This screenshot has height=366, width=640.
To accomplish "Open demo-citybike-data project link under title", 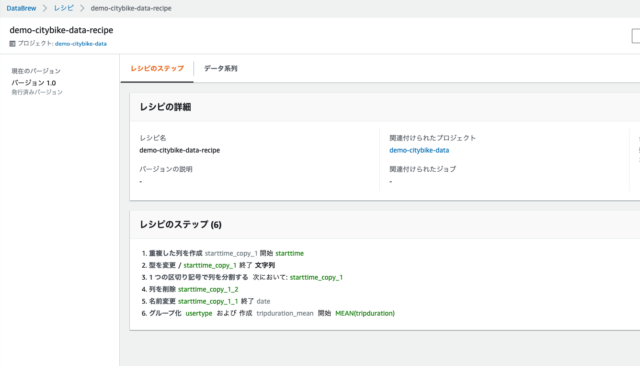I will [x=81, y=44].
